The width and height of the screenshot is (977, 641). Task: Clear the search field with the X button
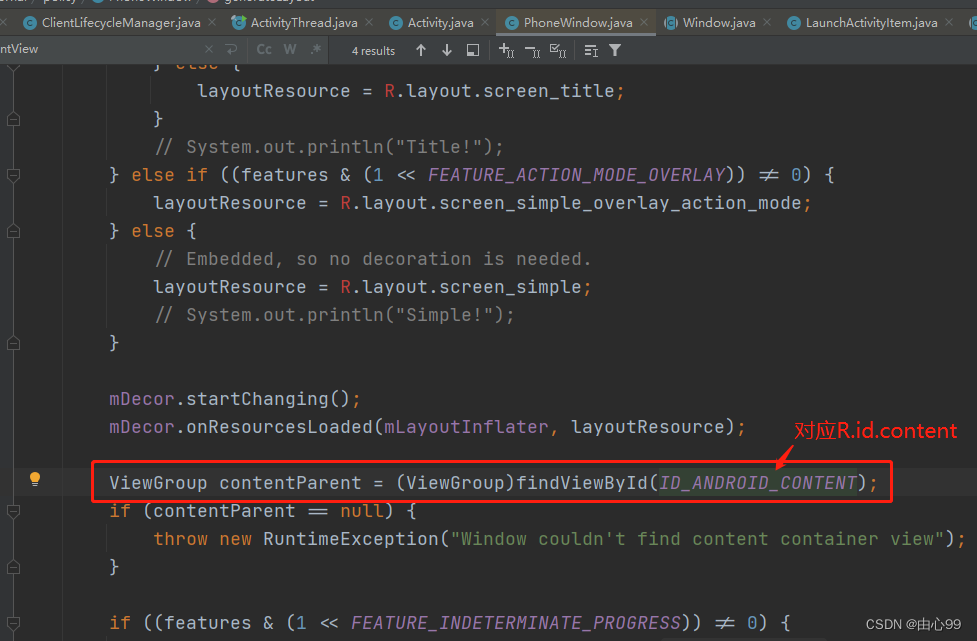(208, 48)
